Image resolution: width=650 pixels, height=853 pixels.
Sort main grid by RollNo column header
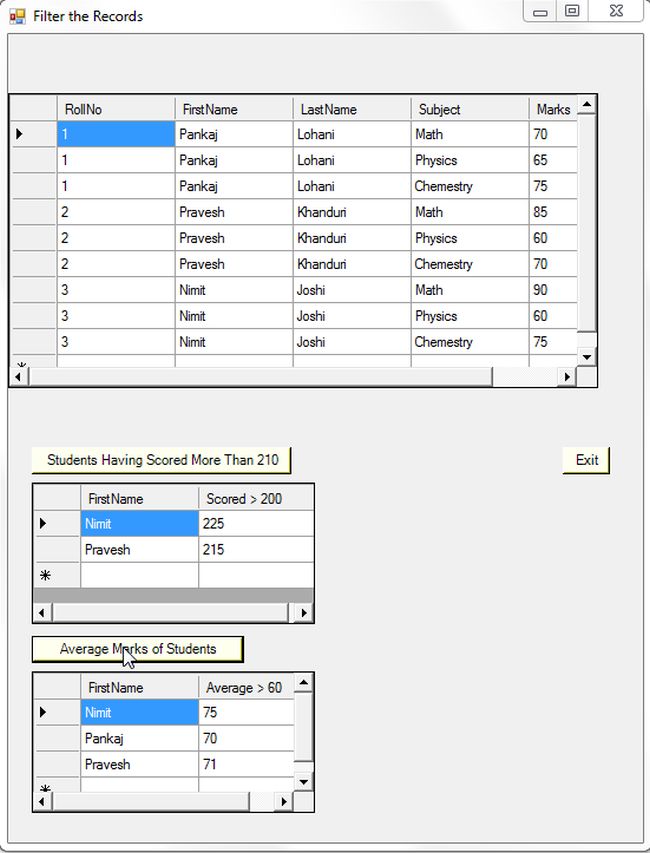click(x=115, y=109)
